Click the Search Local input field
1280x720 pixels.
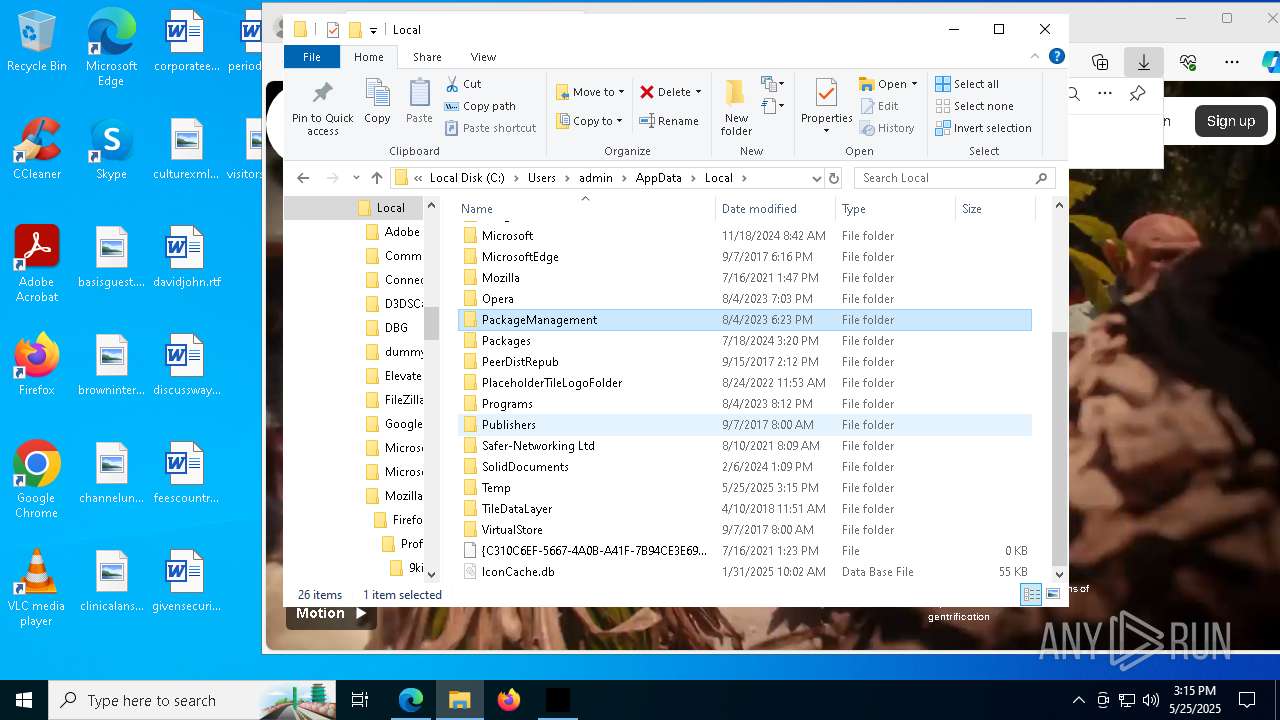click(x=945, y=178)
